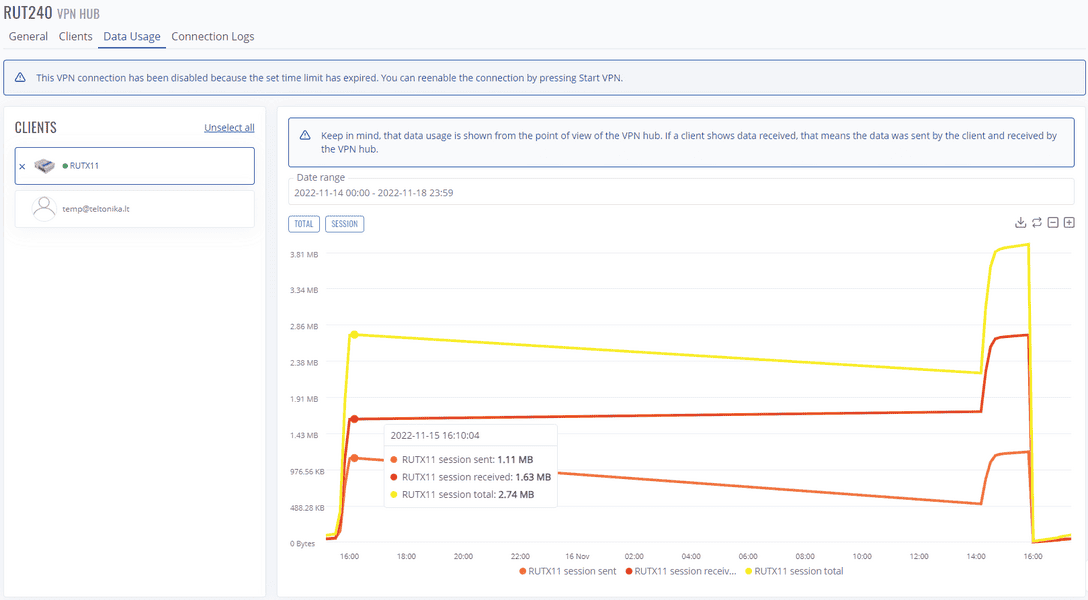1088x600 pixels.
Task: Toggle the TOTAL data view
Action: coord(304,224)
